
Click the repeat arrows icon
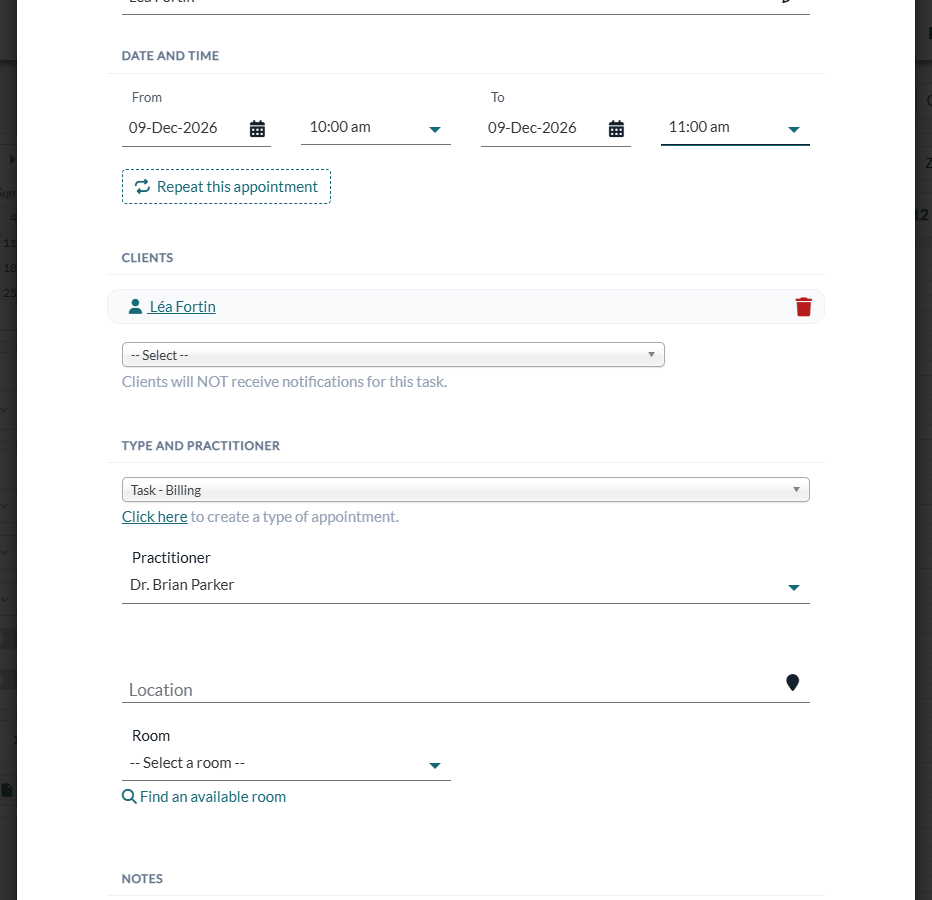pos(142,187)
